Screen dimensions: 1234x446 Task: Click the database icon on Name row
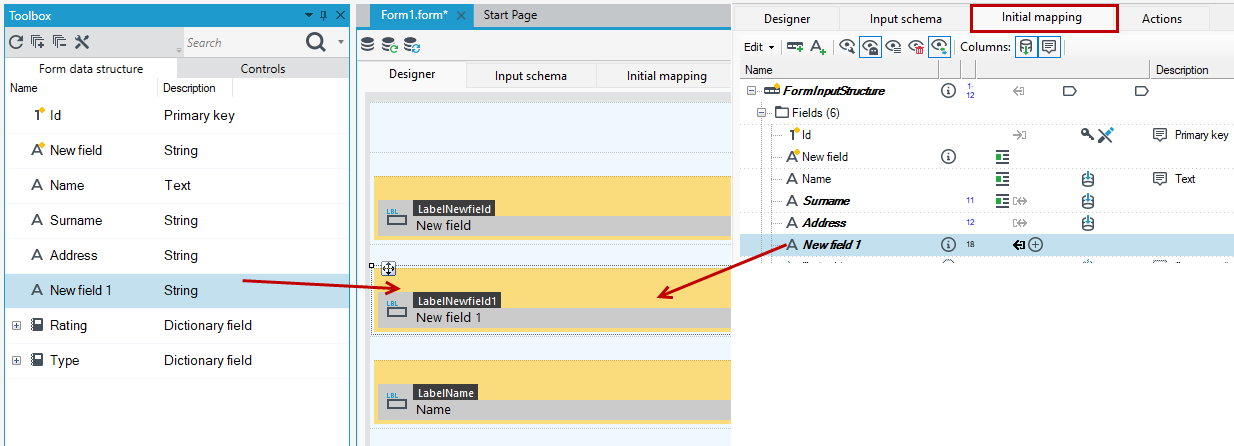(x=1087, y=179)
